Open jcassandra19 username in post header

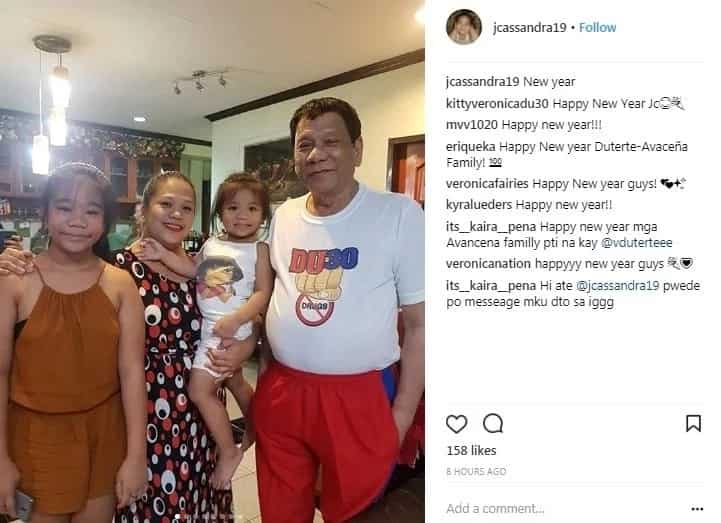529,28
